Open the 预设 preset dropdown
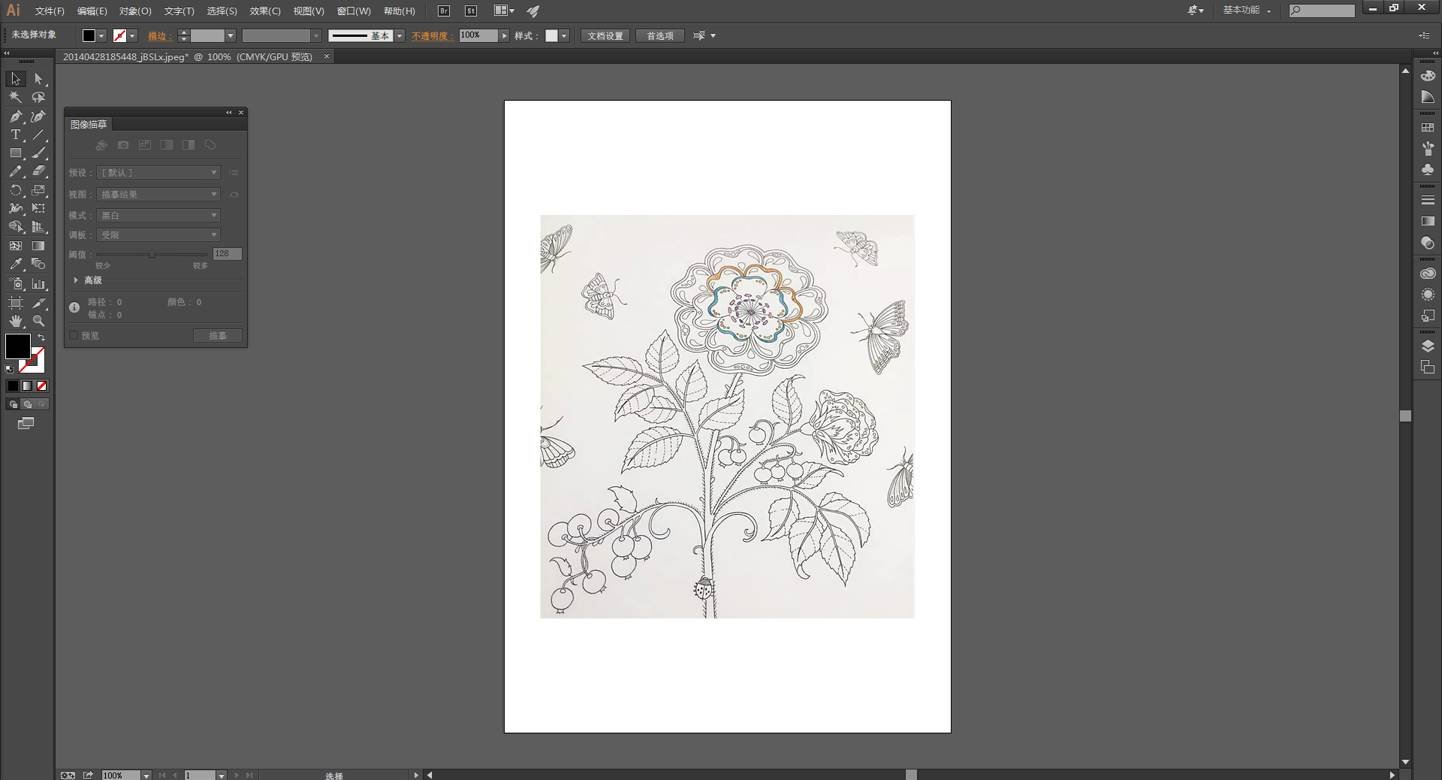The height and width of the screenshot is (780, 1442). [x=158, y=173]
